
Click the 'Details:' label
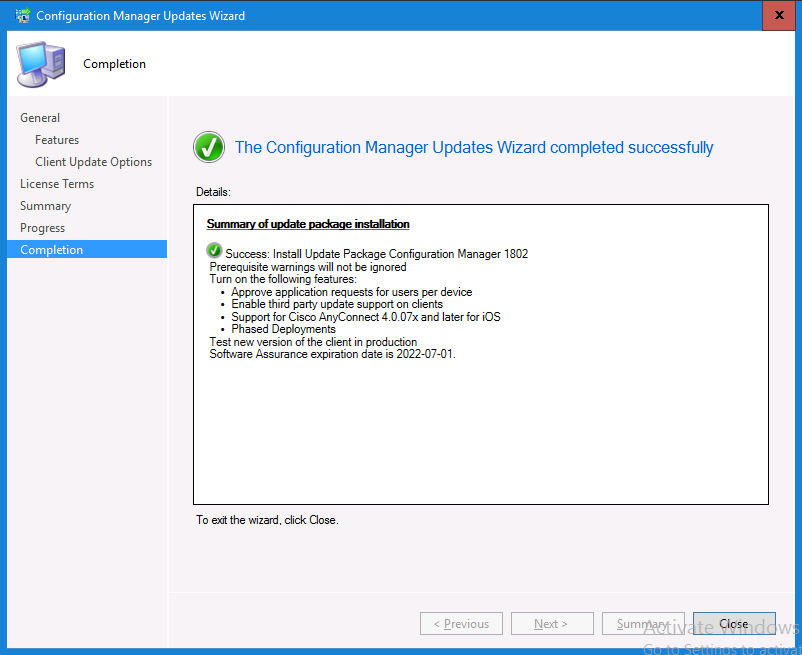click(x=213, y=192)
